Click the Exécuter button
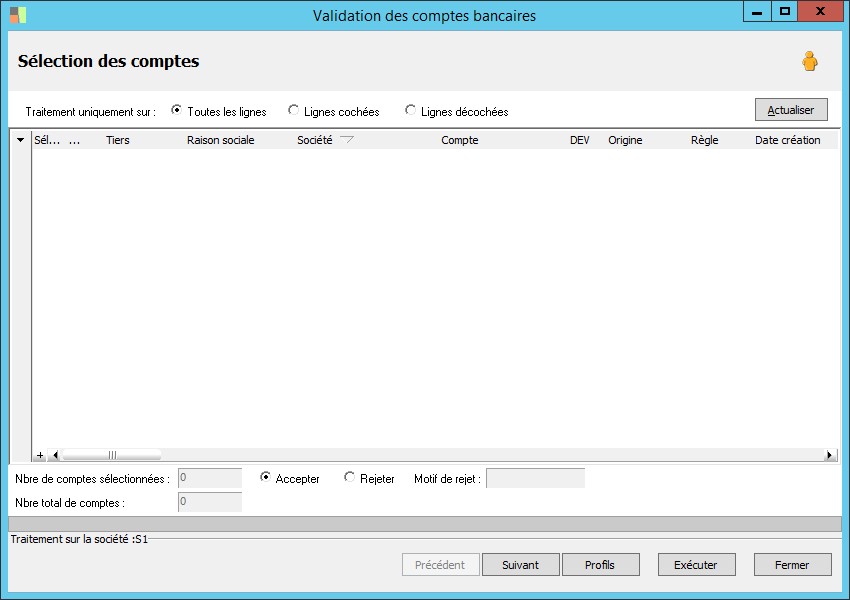850x600 pixels. pos(696,565)
